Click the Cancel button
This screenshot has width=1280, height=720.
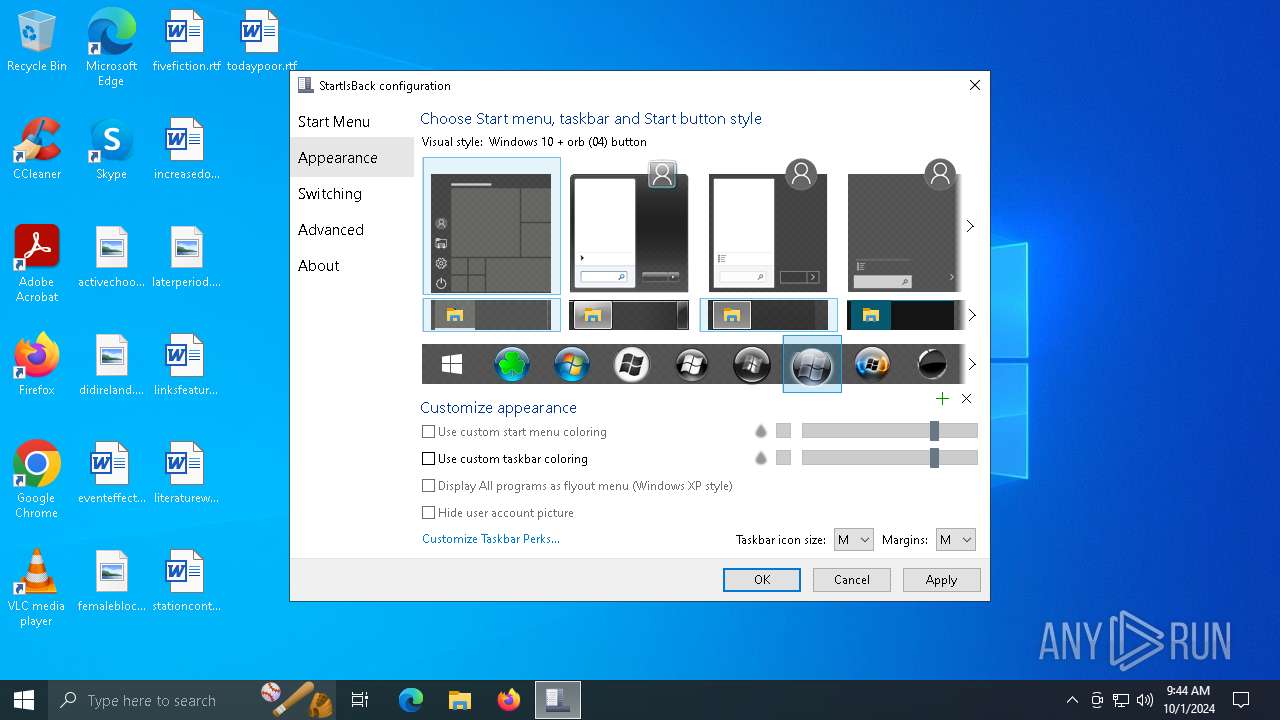click(852, 580)
